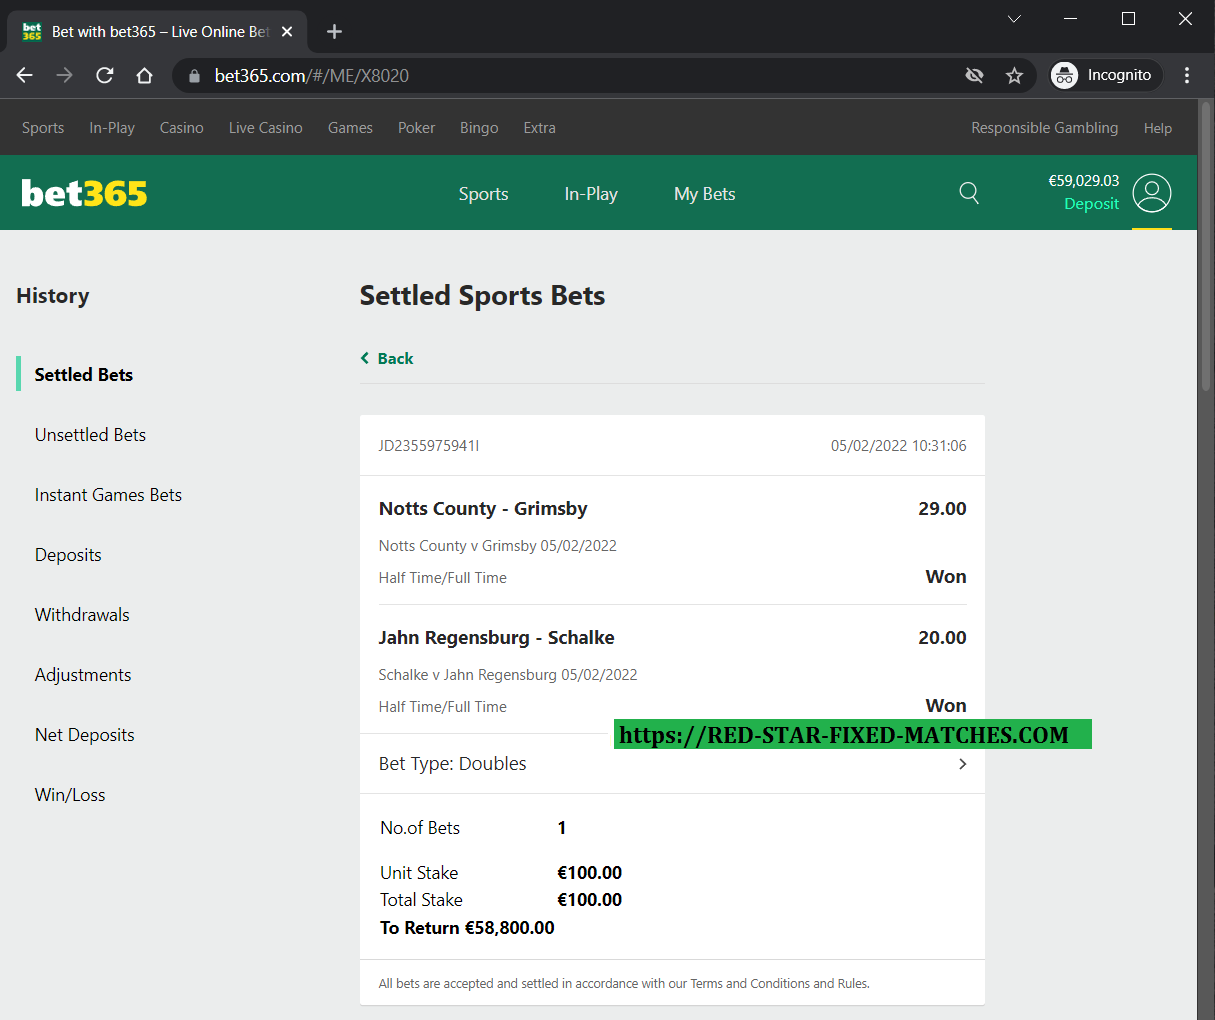Click Notts County - Grimsby selection
Screen dimensions: 1215x1020
point(483,509)
